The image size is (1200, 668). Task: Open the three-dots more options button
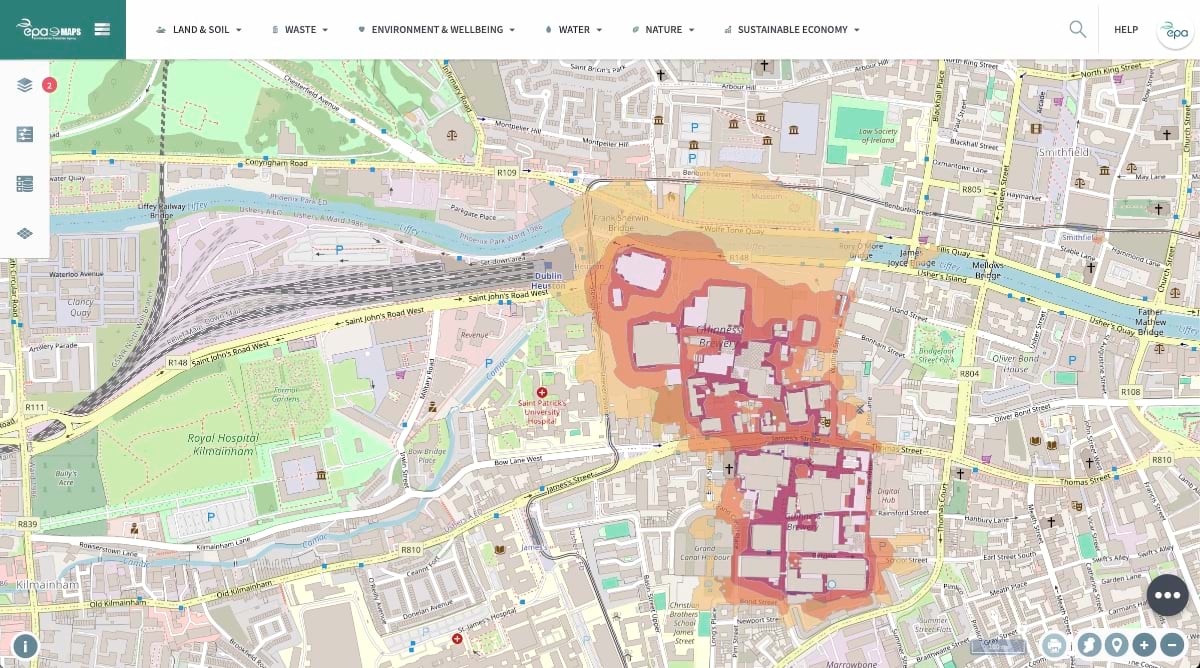1167,595
